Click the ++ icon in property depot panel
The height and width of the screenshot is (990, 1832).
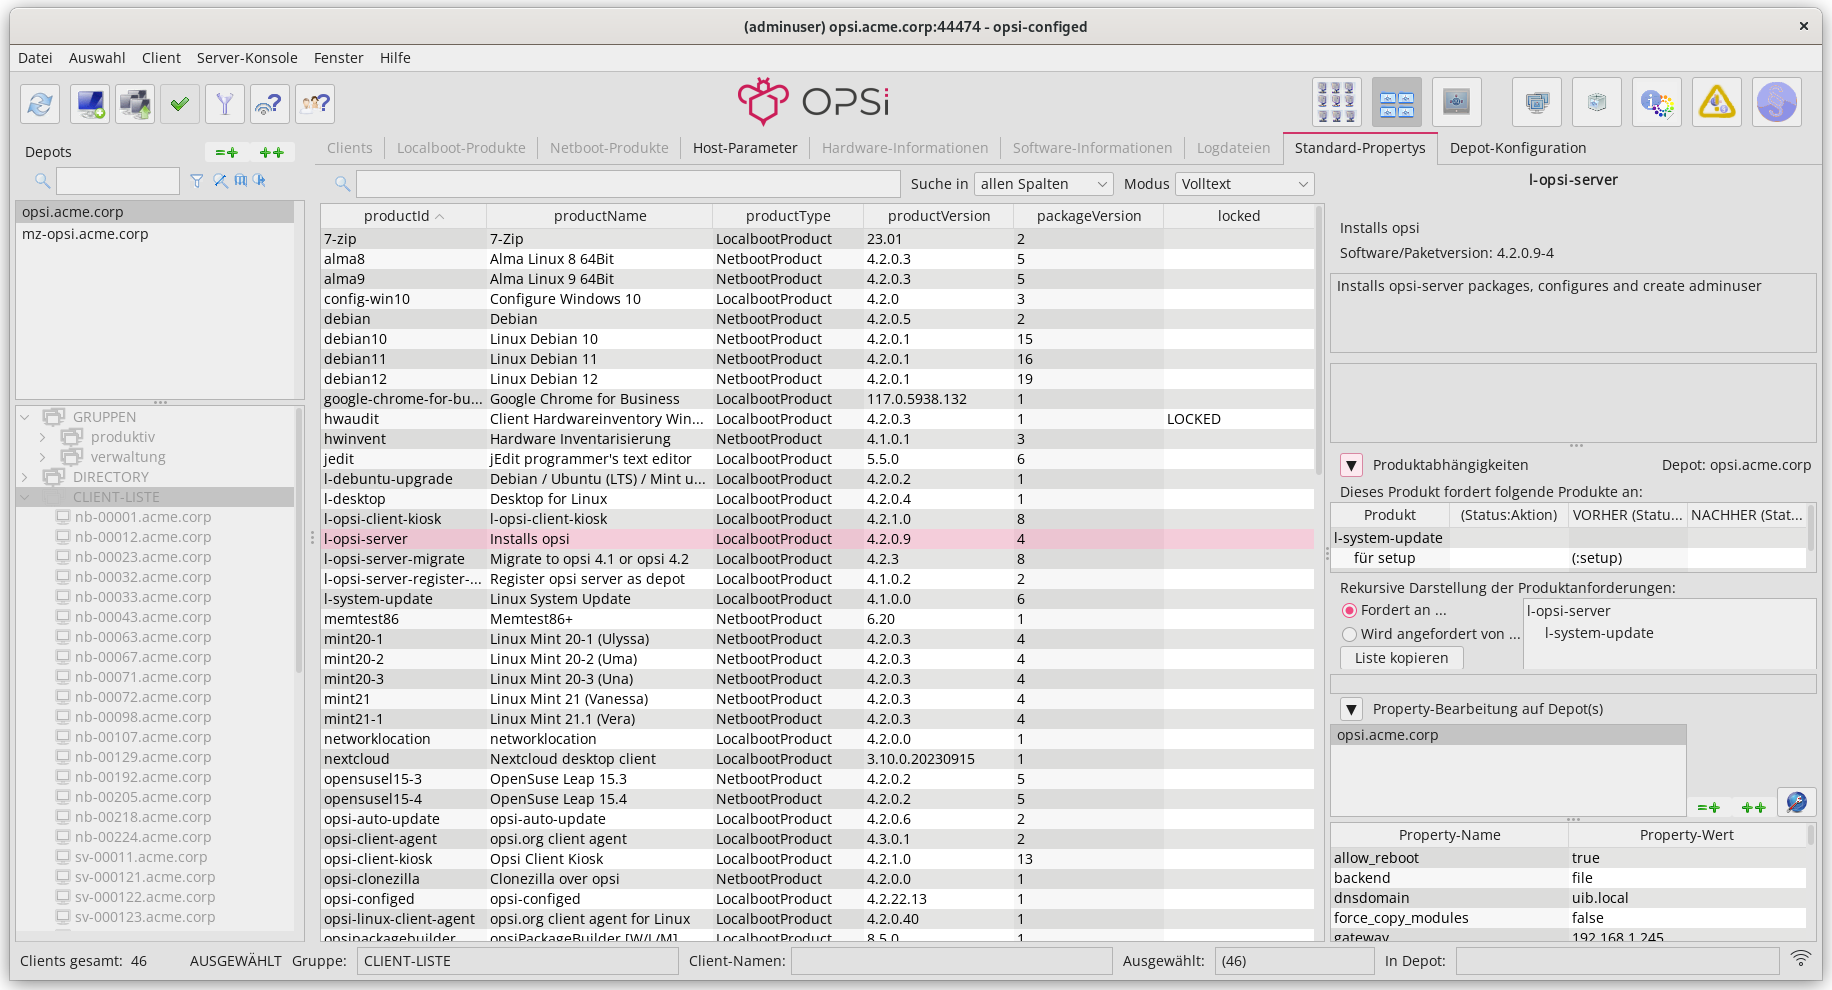1753,807
